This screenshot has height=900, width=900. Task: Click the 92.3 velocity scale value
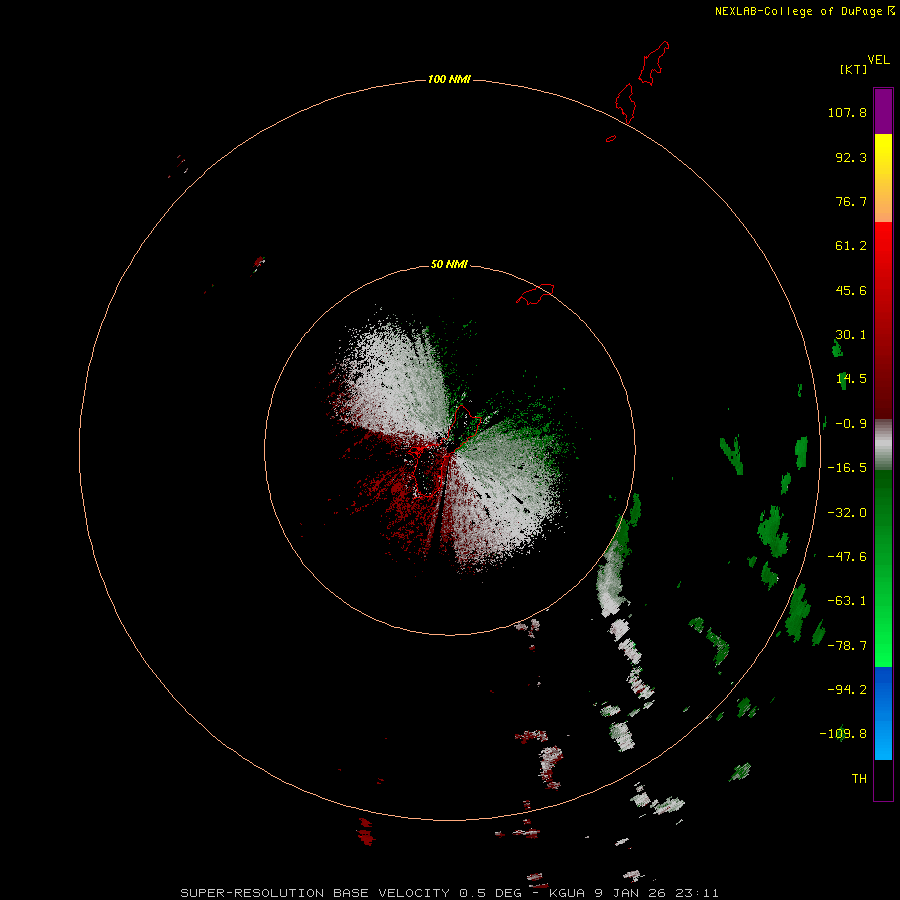click(x=851, y=157)
